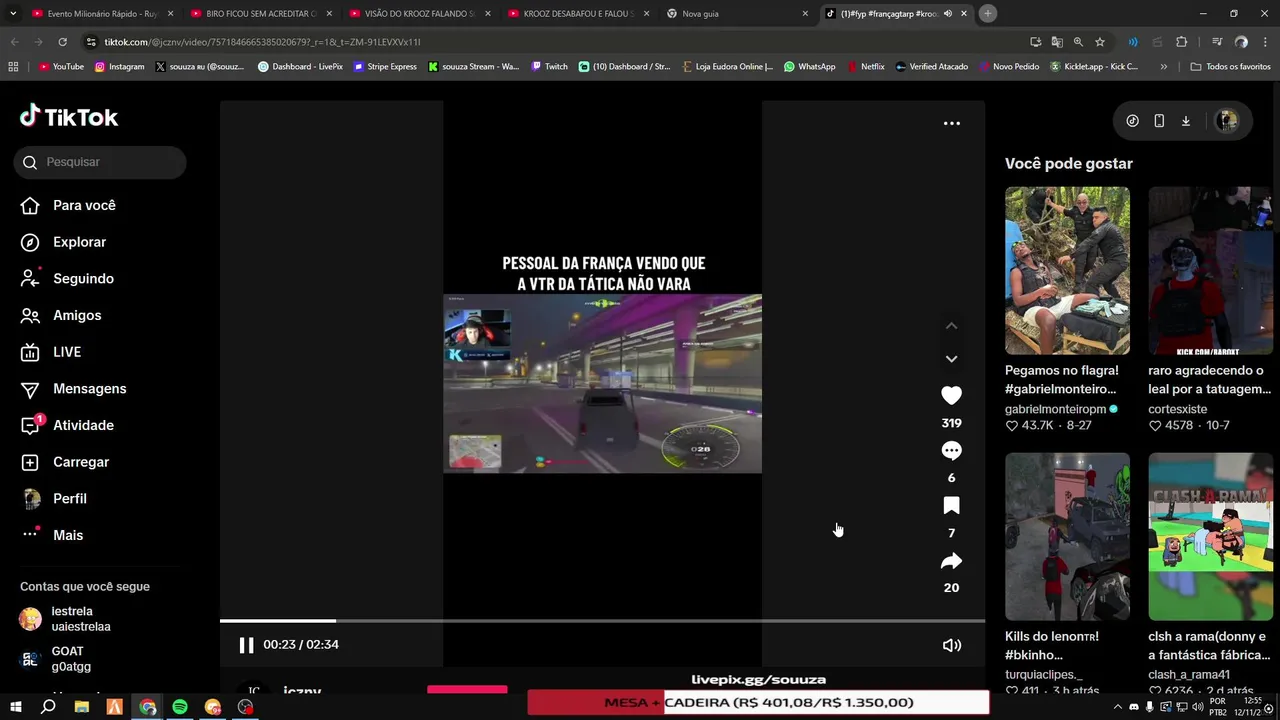Open Atividade notifications

[x=67, y=425]
